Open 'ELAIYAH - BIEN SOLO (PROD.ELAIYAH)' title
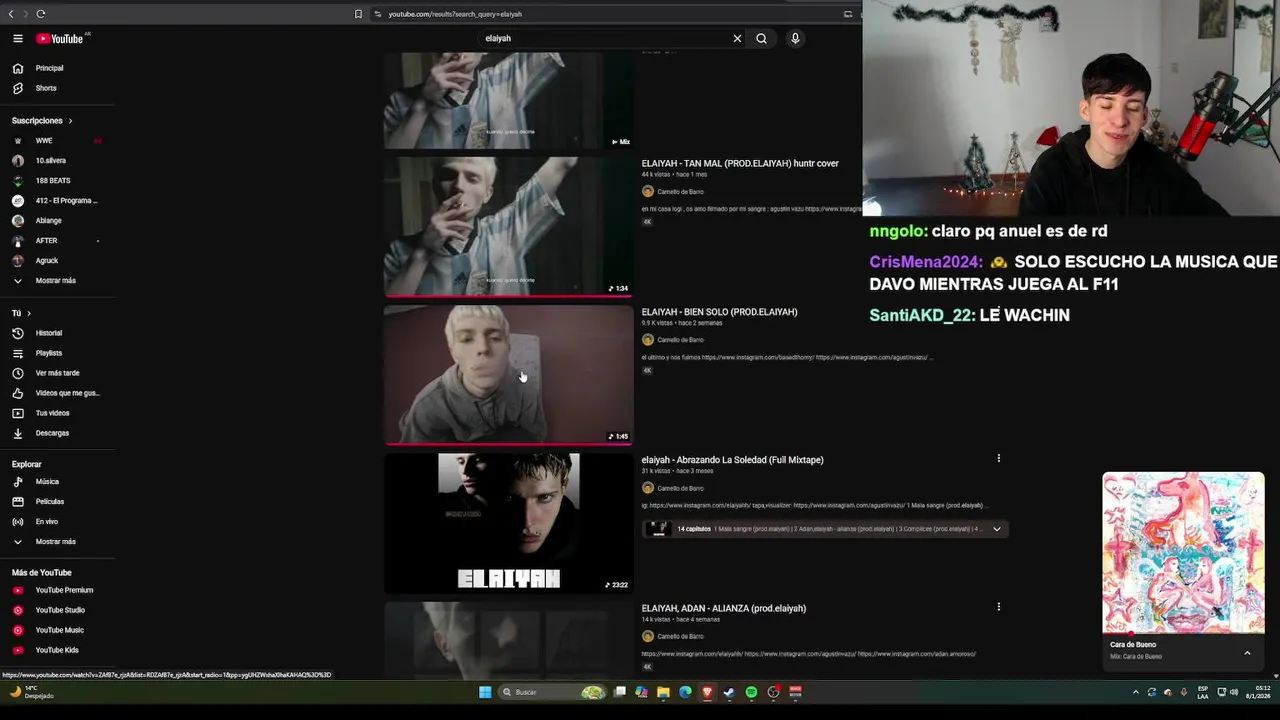 (719, 312)
